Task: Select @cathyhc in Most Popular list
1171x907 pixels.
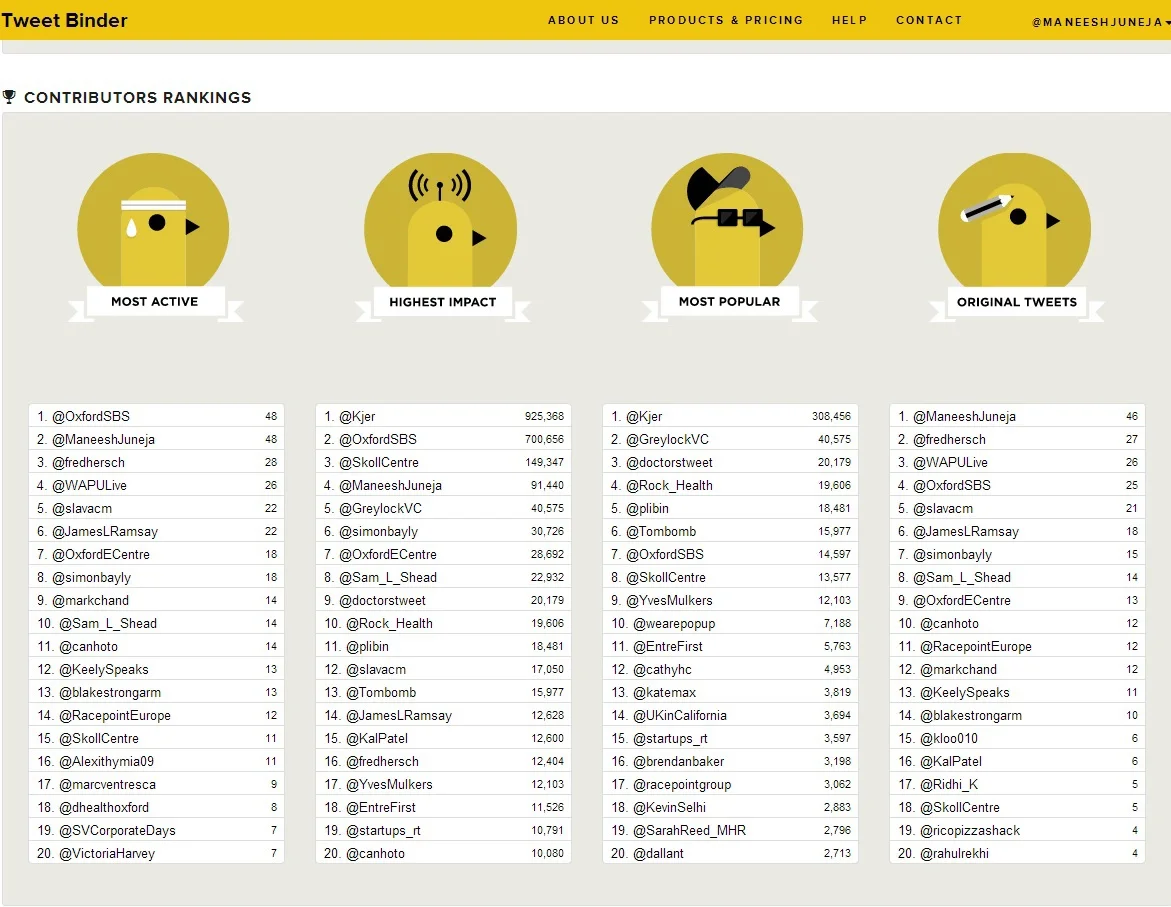Action: coord(662,669)
